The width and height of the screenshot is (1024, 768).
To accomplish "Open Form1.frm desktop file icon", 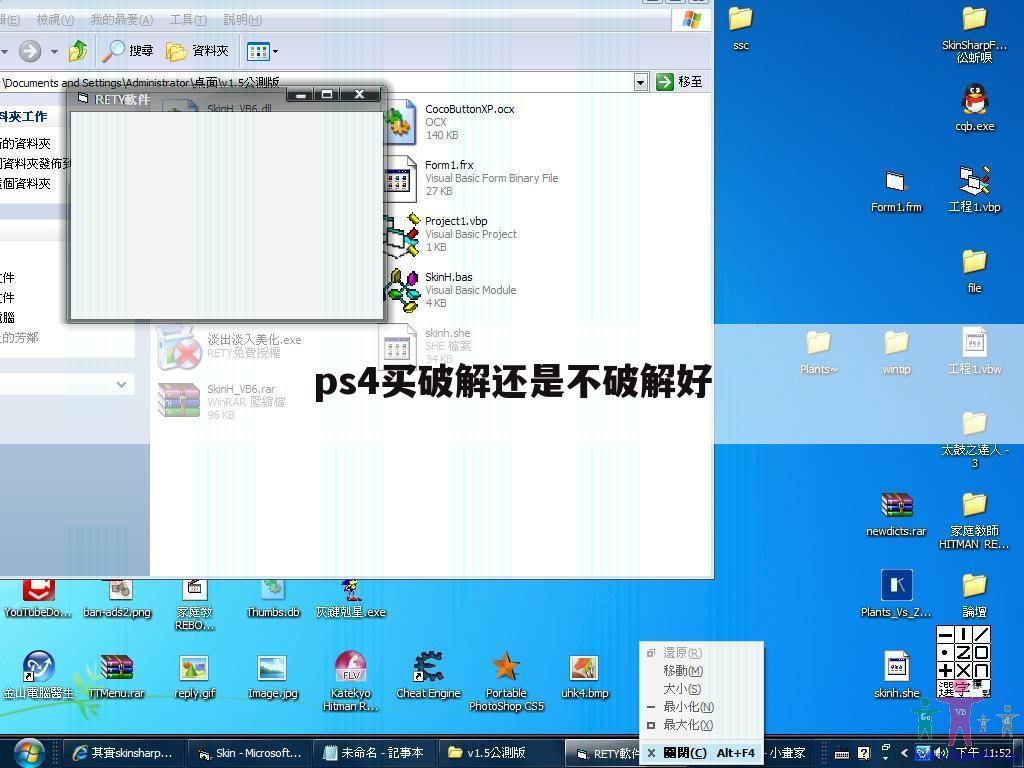I will pyautogui.click(x=896, y=182).
